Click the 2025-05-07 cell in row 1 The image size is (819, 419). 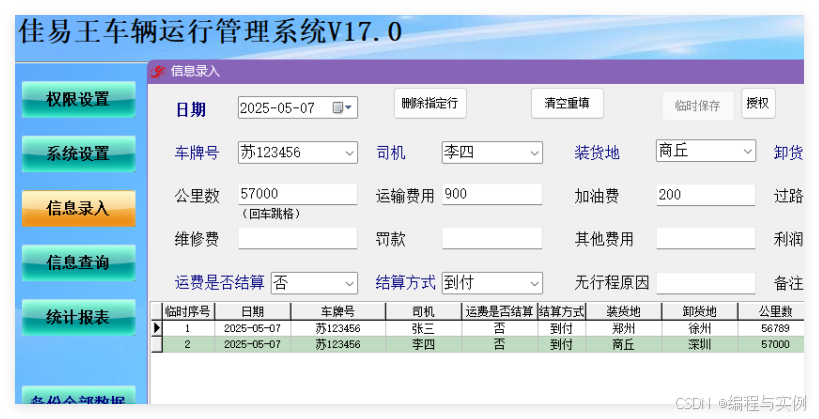coord(252,328)
